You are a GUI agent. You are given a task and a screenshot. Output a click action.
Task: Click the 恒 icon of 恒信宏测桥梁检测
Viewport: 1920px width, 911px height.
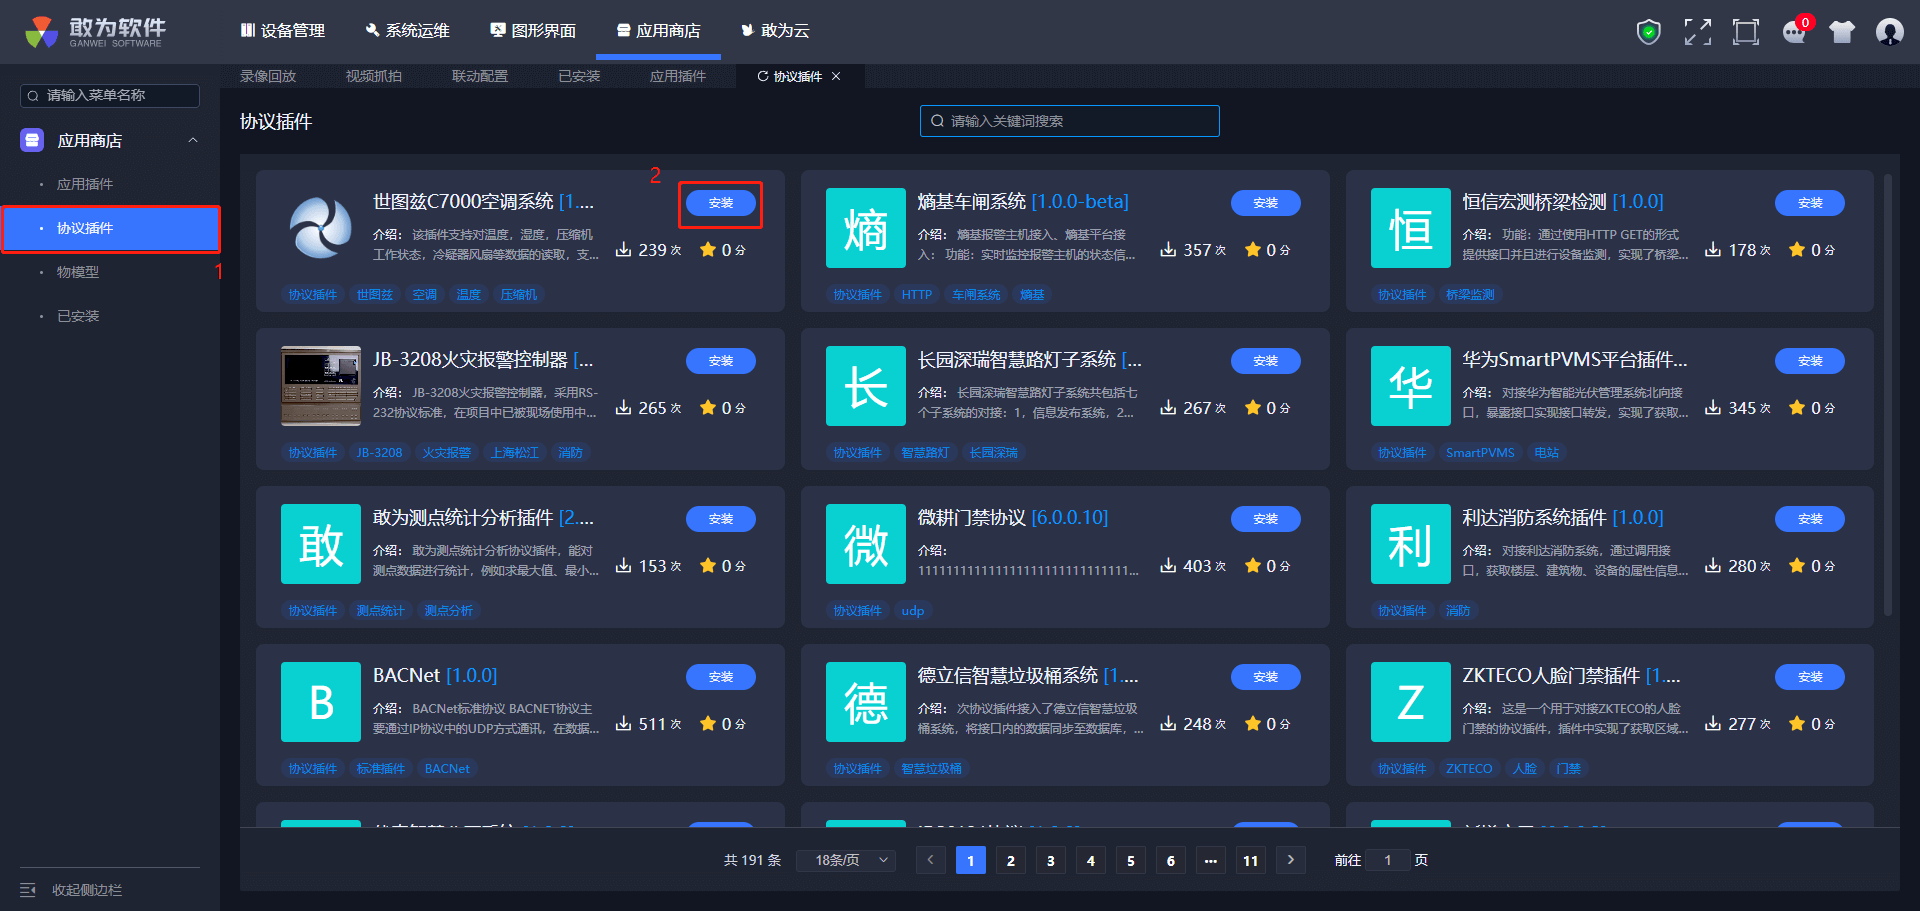(x=1410, y=228)
